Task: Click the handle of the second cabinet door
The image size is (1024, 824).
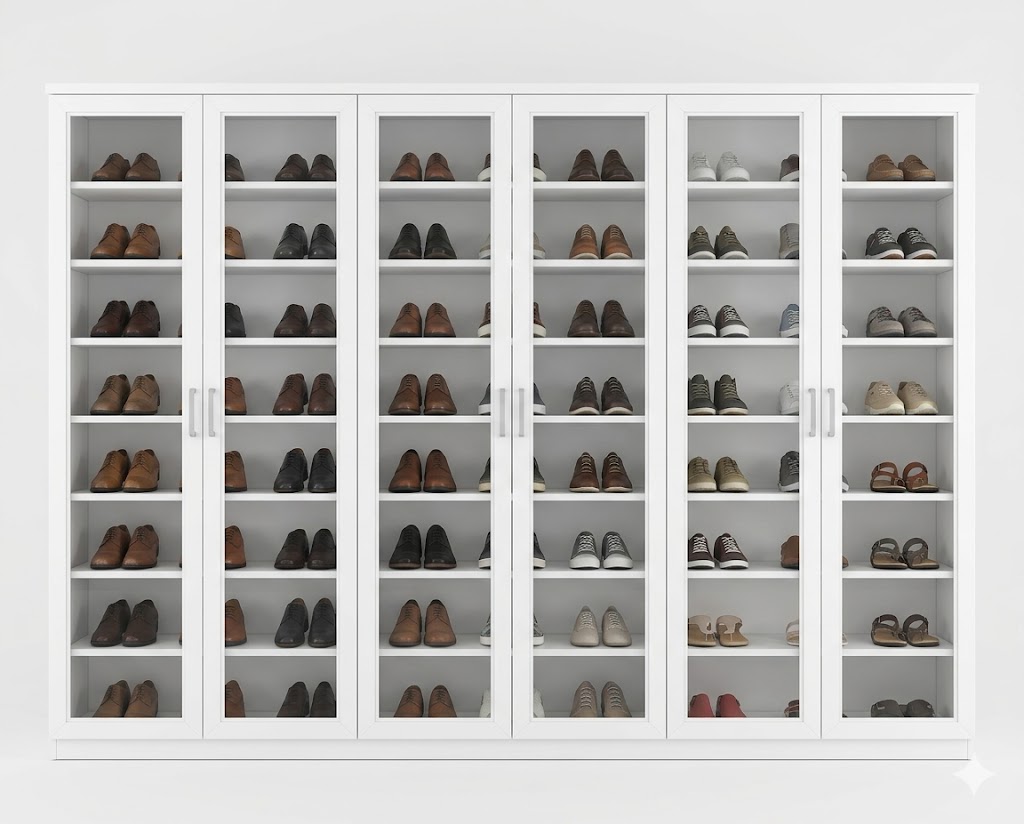Action: click(212, 413)
